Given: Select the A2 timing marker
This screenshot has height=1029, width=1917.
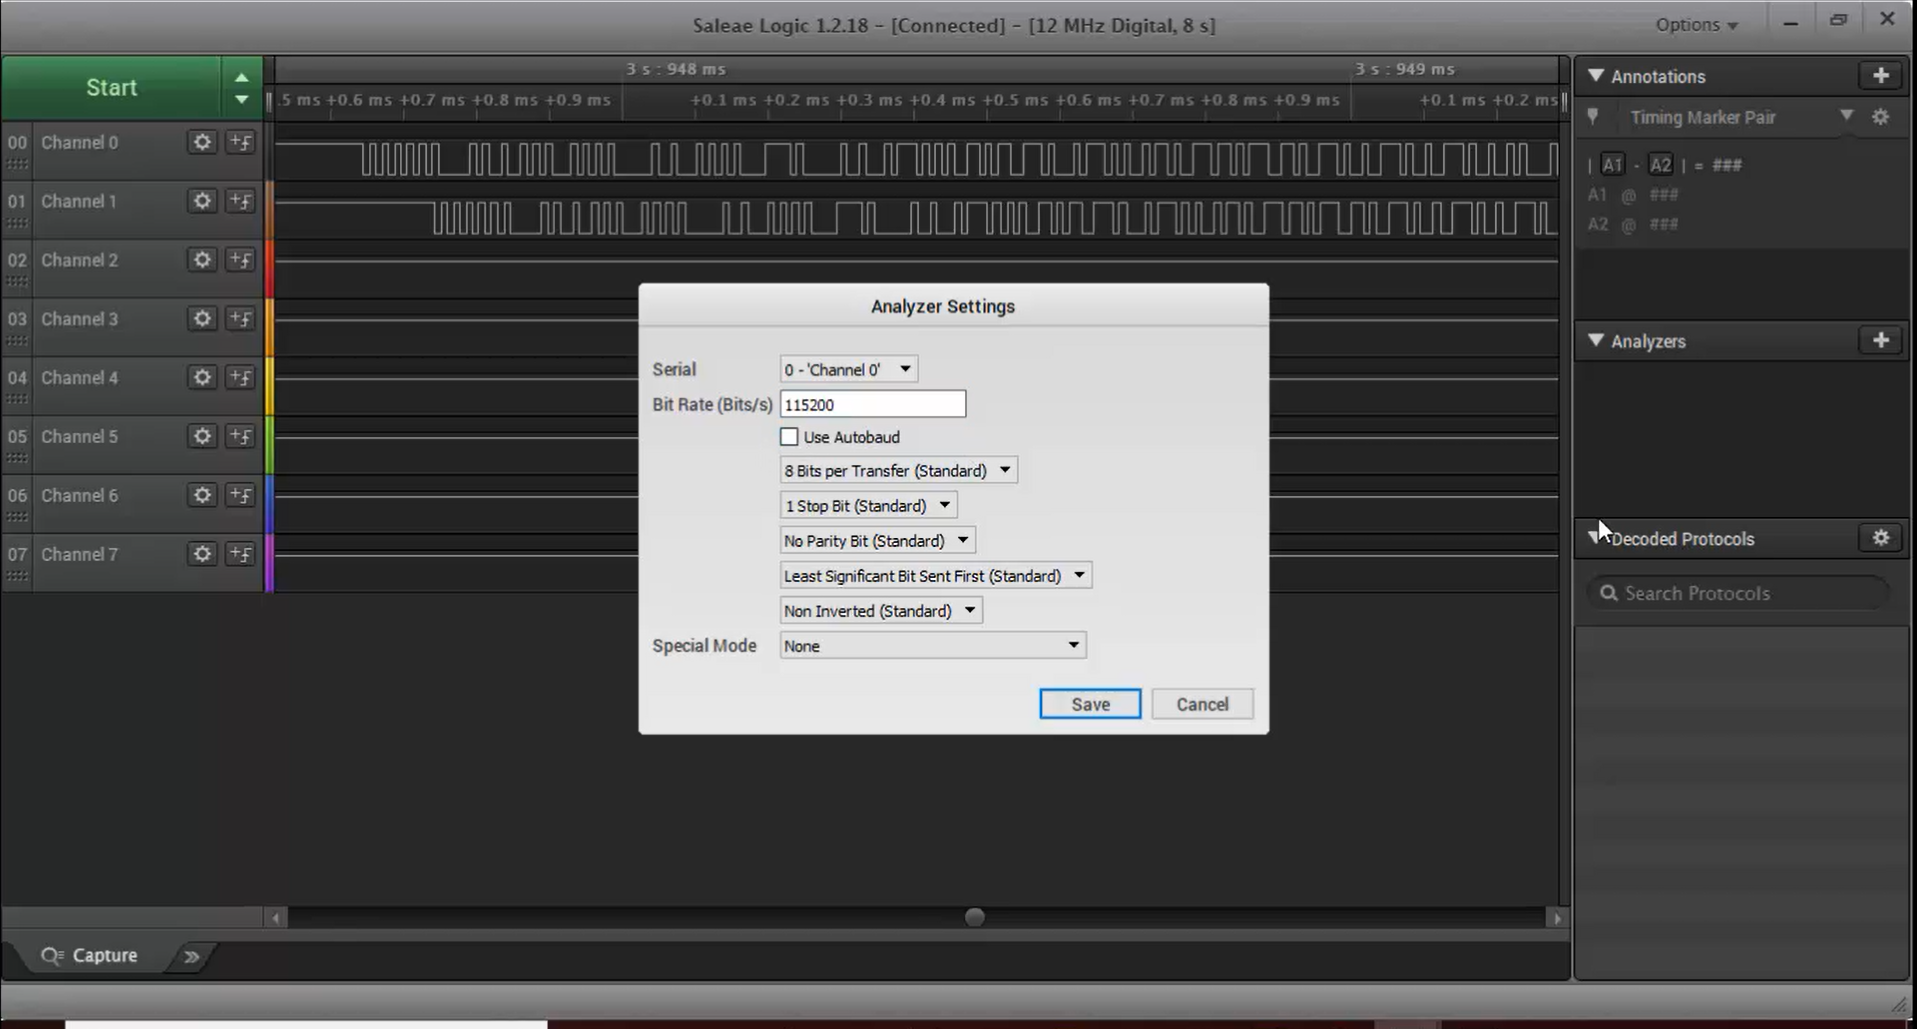Looking at the screenshot, I should pos(1660,165).
